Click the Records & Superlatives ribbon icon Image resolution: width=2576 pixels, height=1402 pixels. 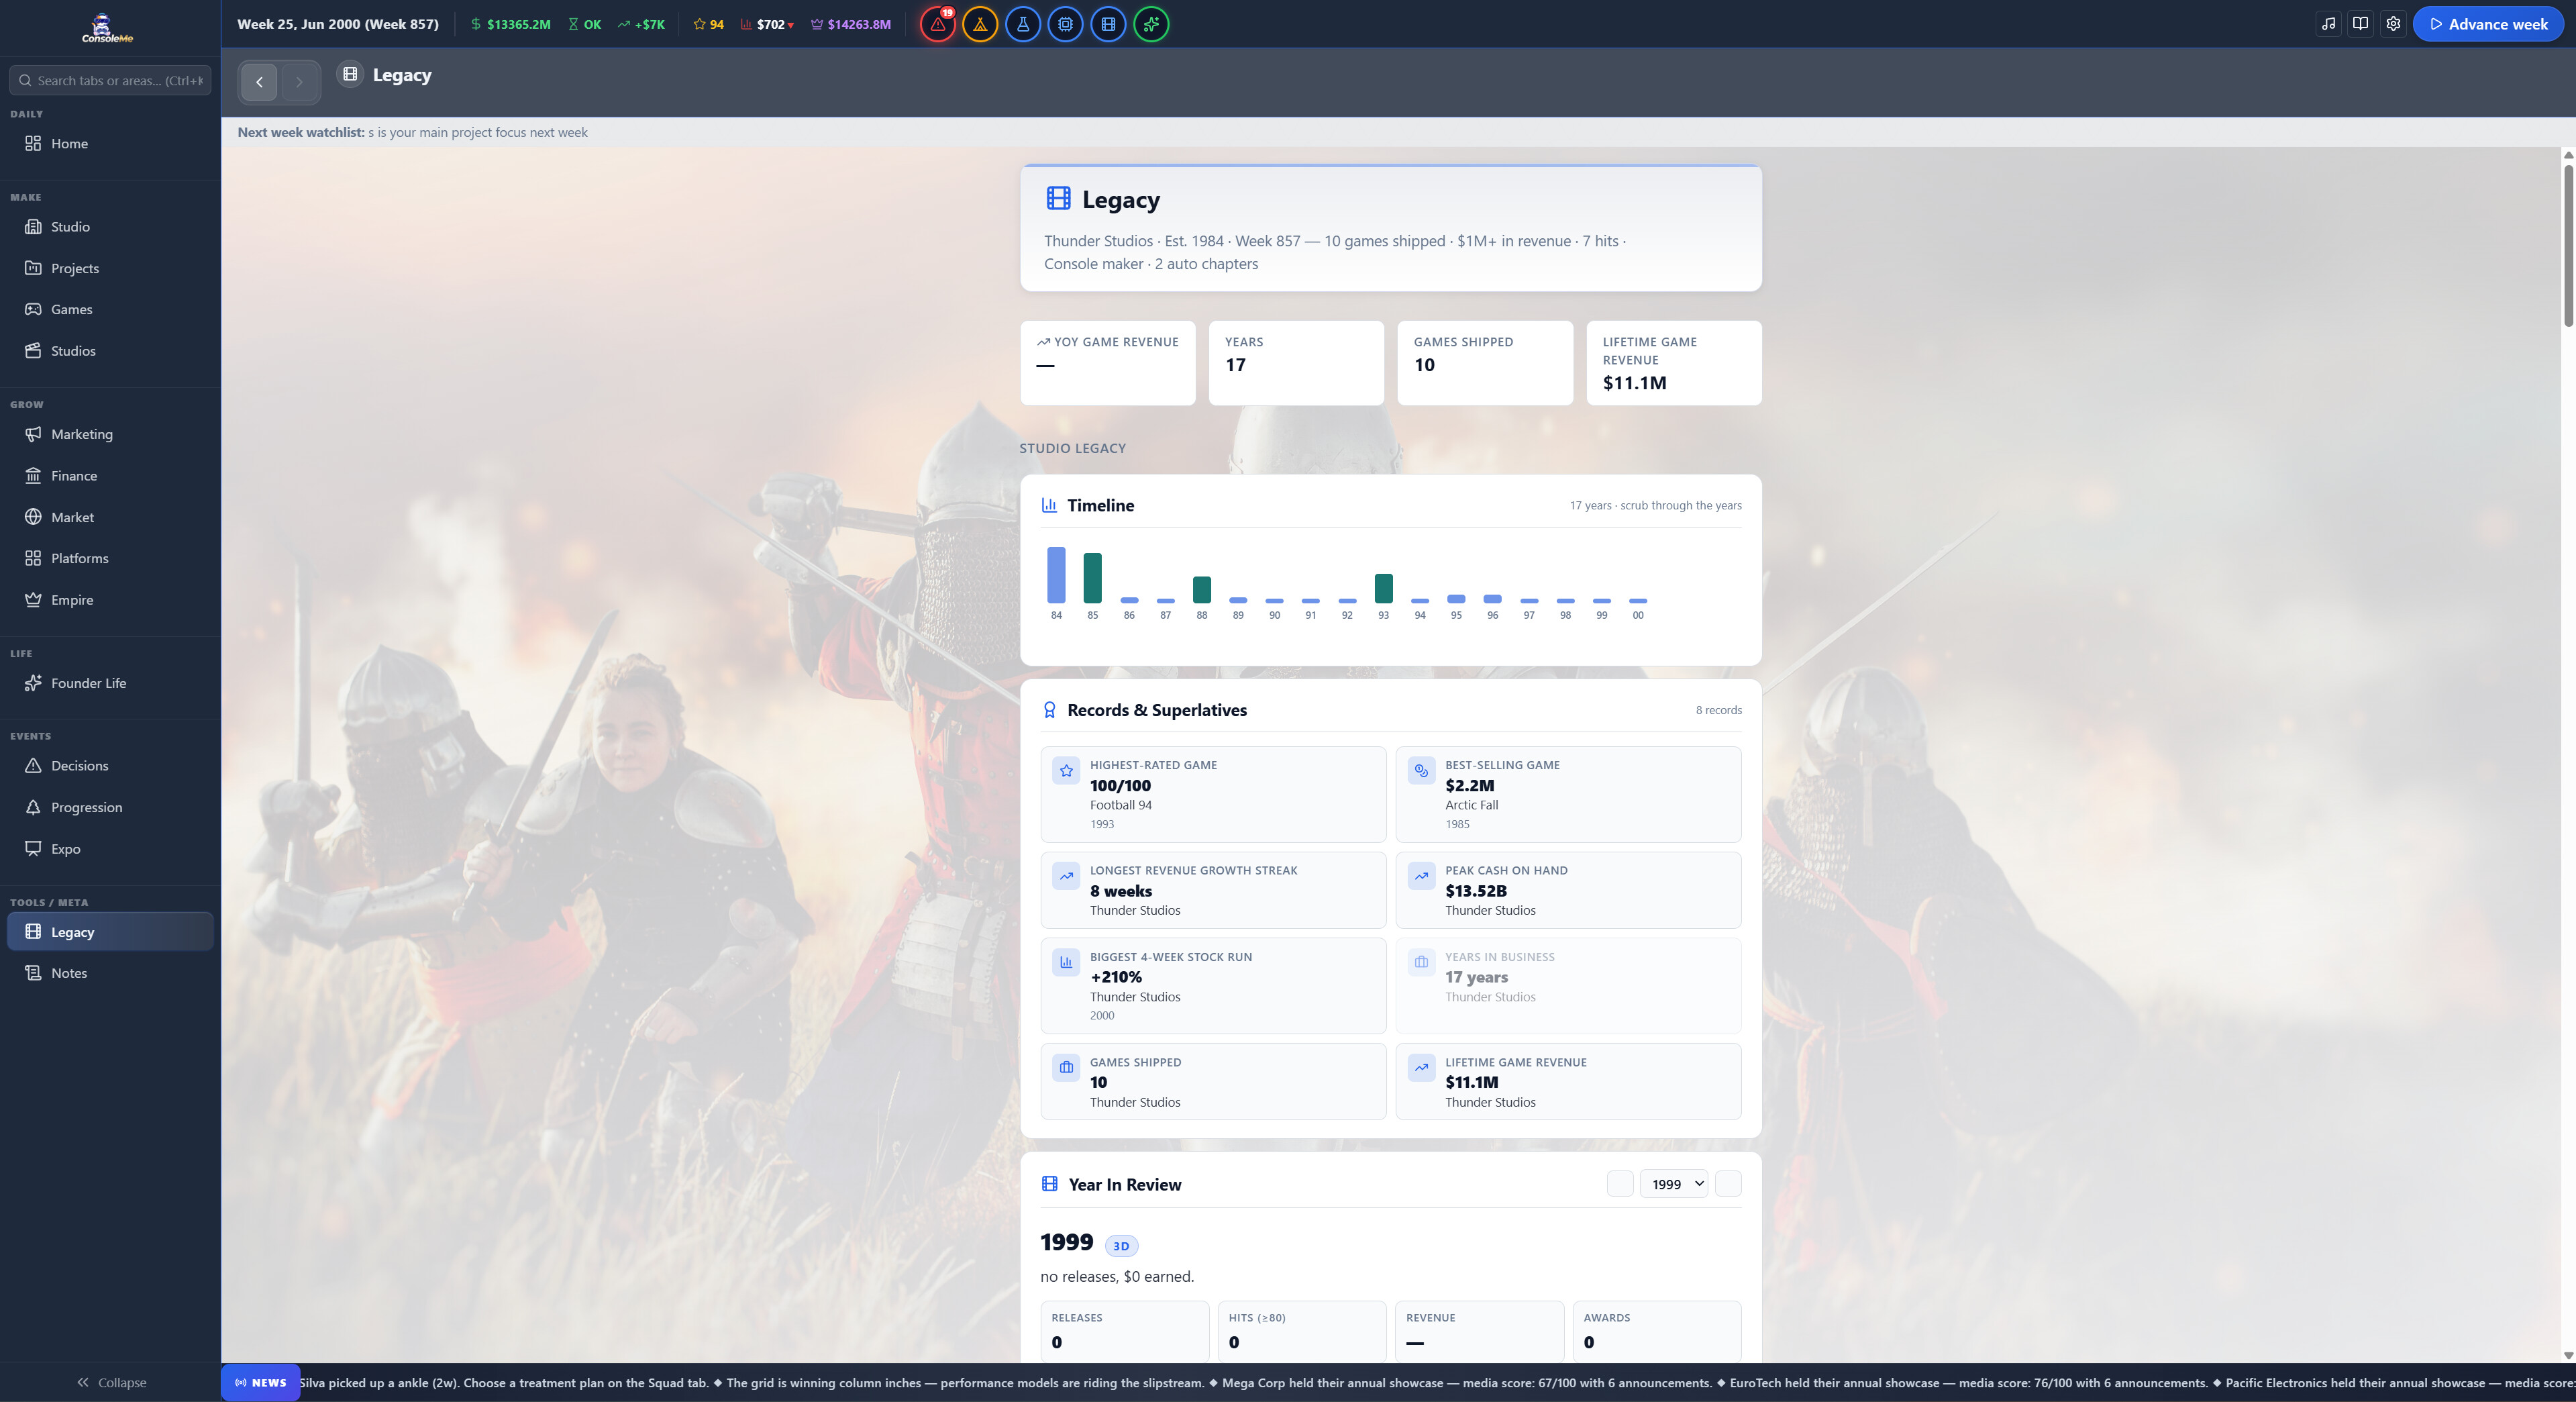[1049, 710]
